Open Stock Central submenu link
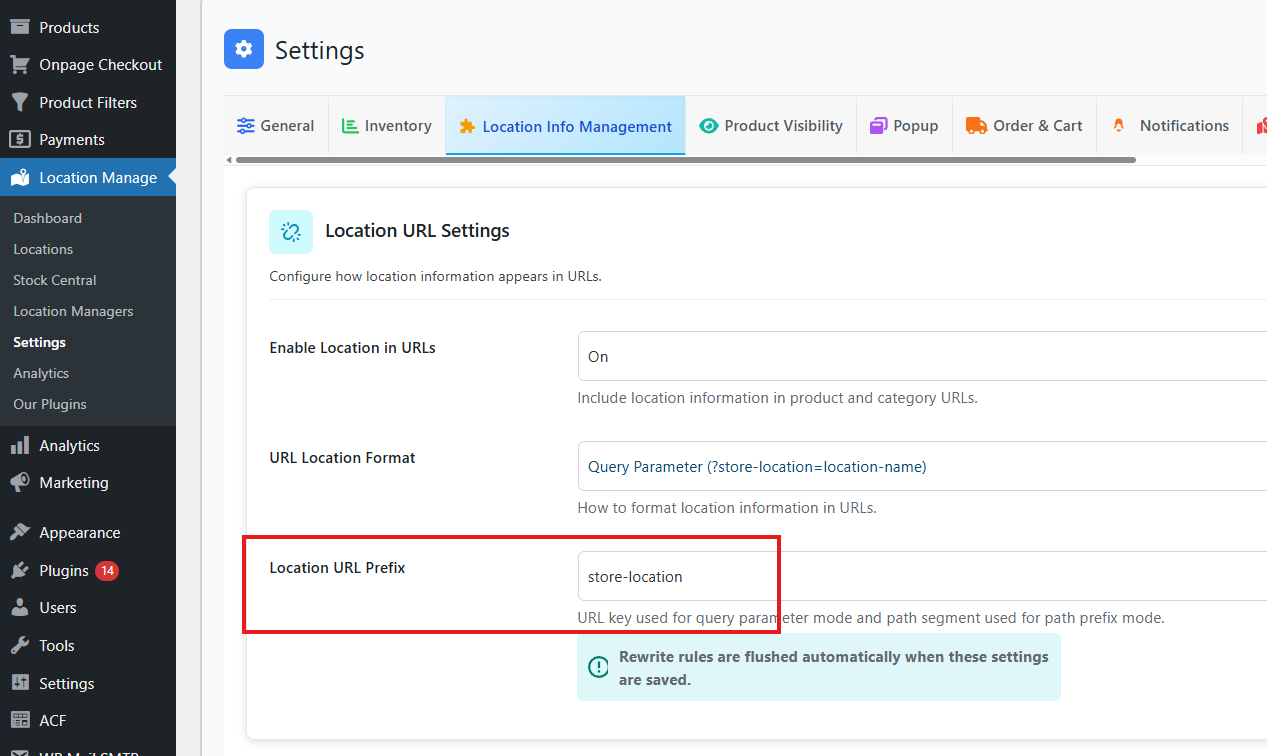1267x756 pixels. coord(55,280)
